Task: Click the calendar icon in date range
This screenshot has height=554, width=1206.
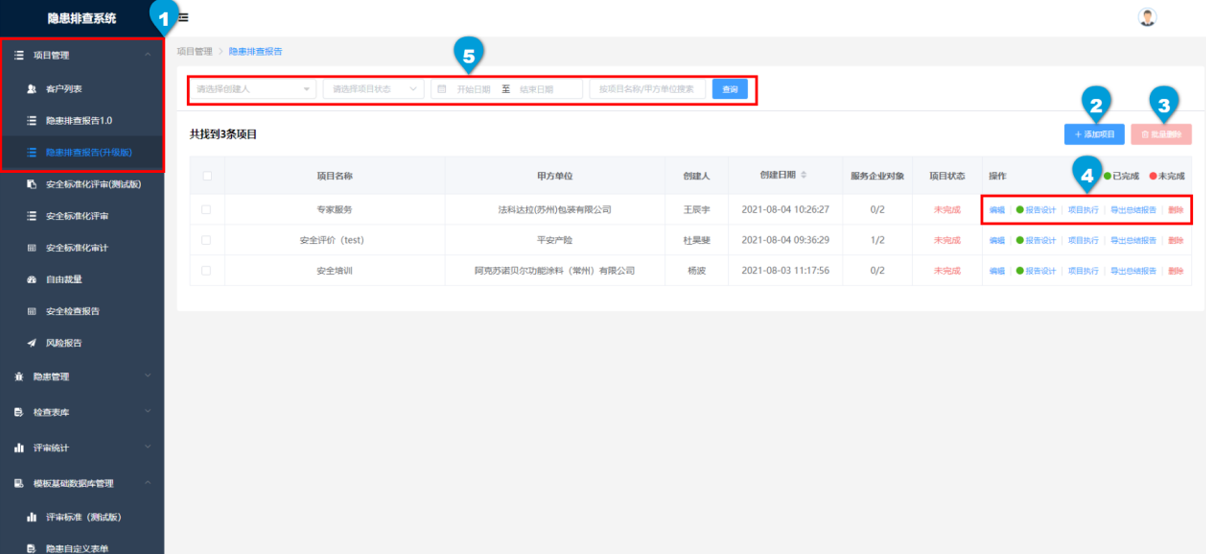Action: click(442, 89)
